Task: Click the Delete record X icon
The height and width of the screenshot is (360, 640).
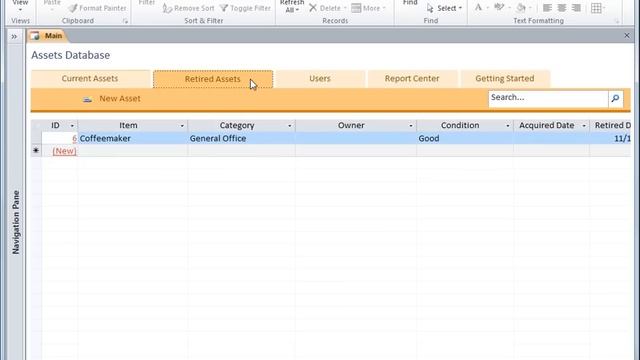Action: click(x=313, y=8)
